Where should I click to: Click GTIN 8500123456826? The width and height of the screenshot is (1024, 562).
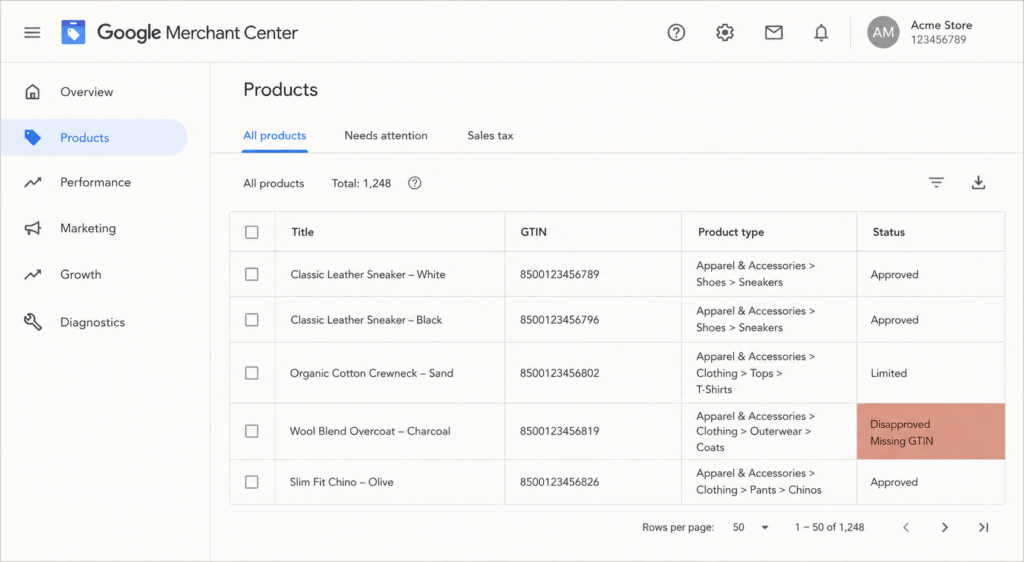(x=559, y=482)
